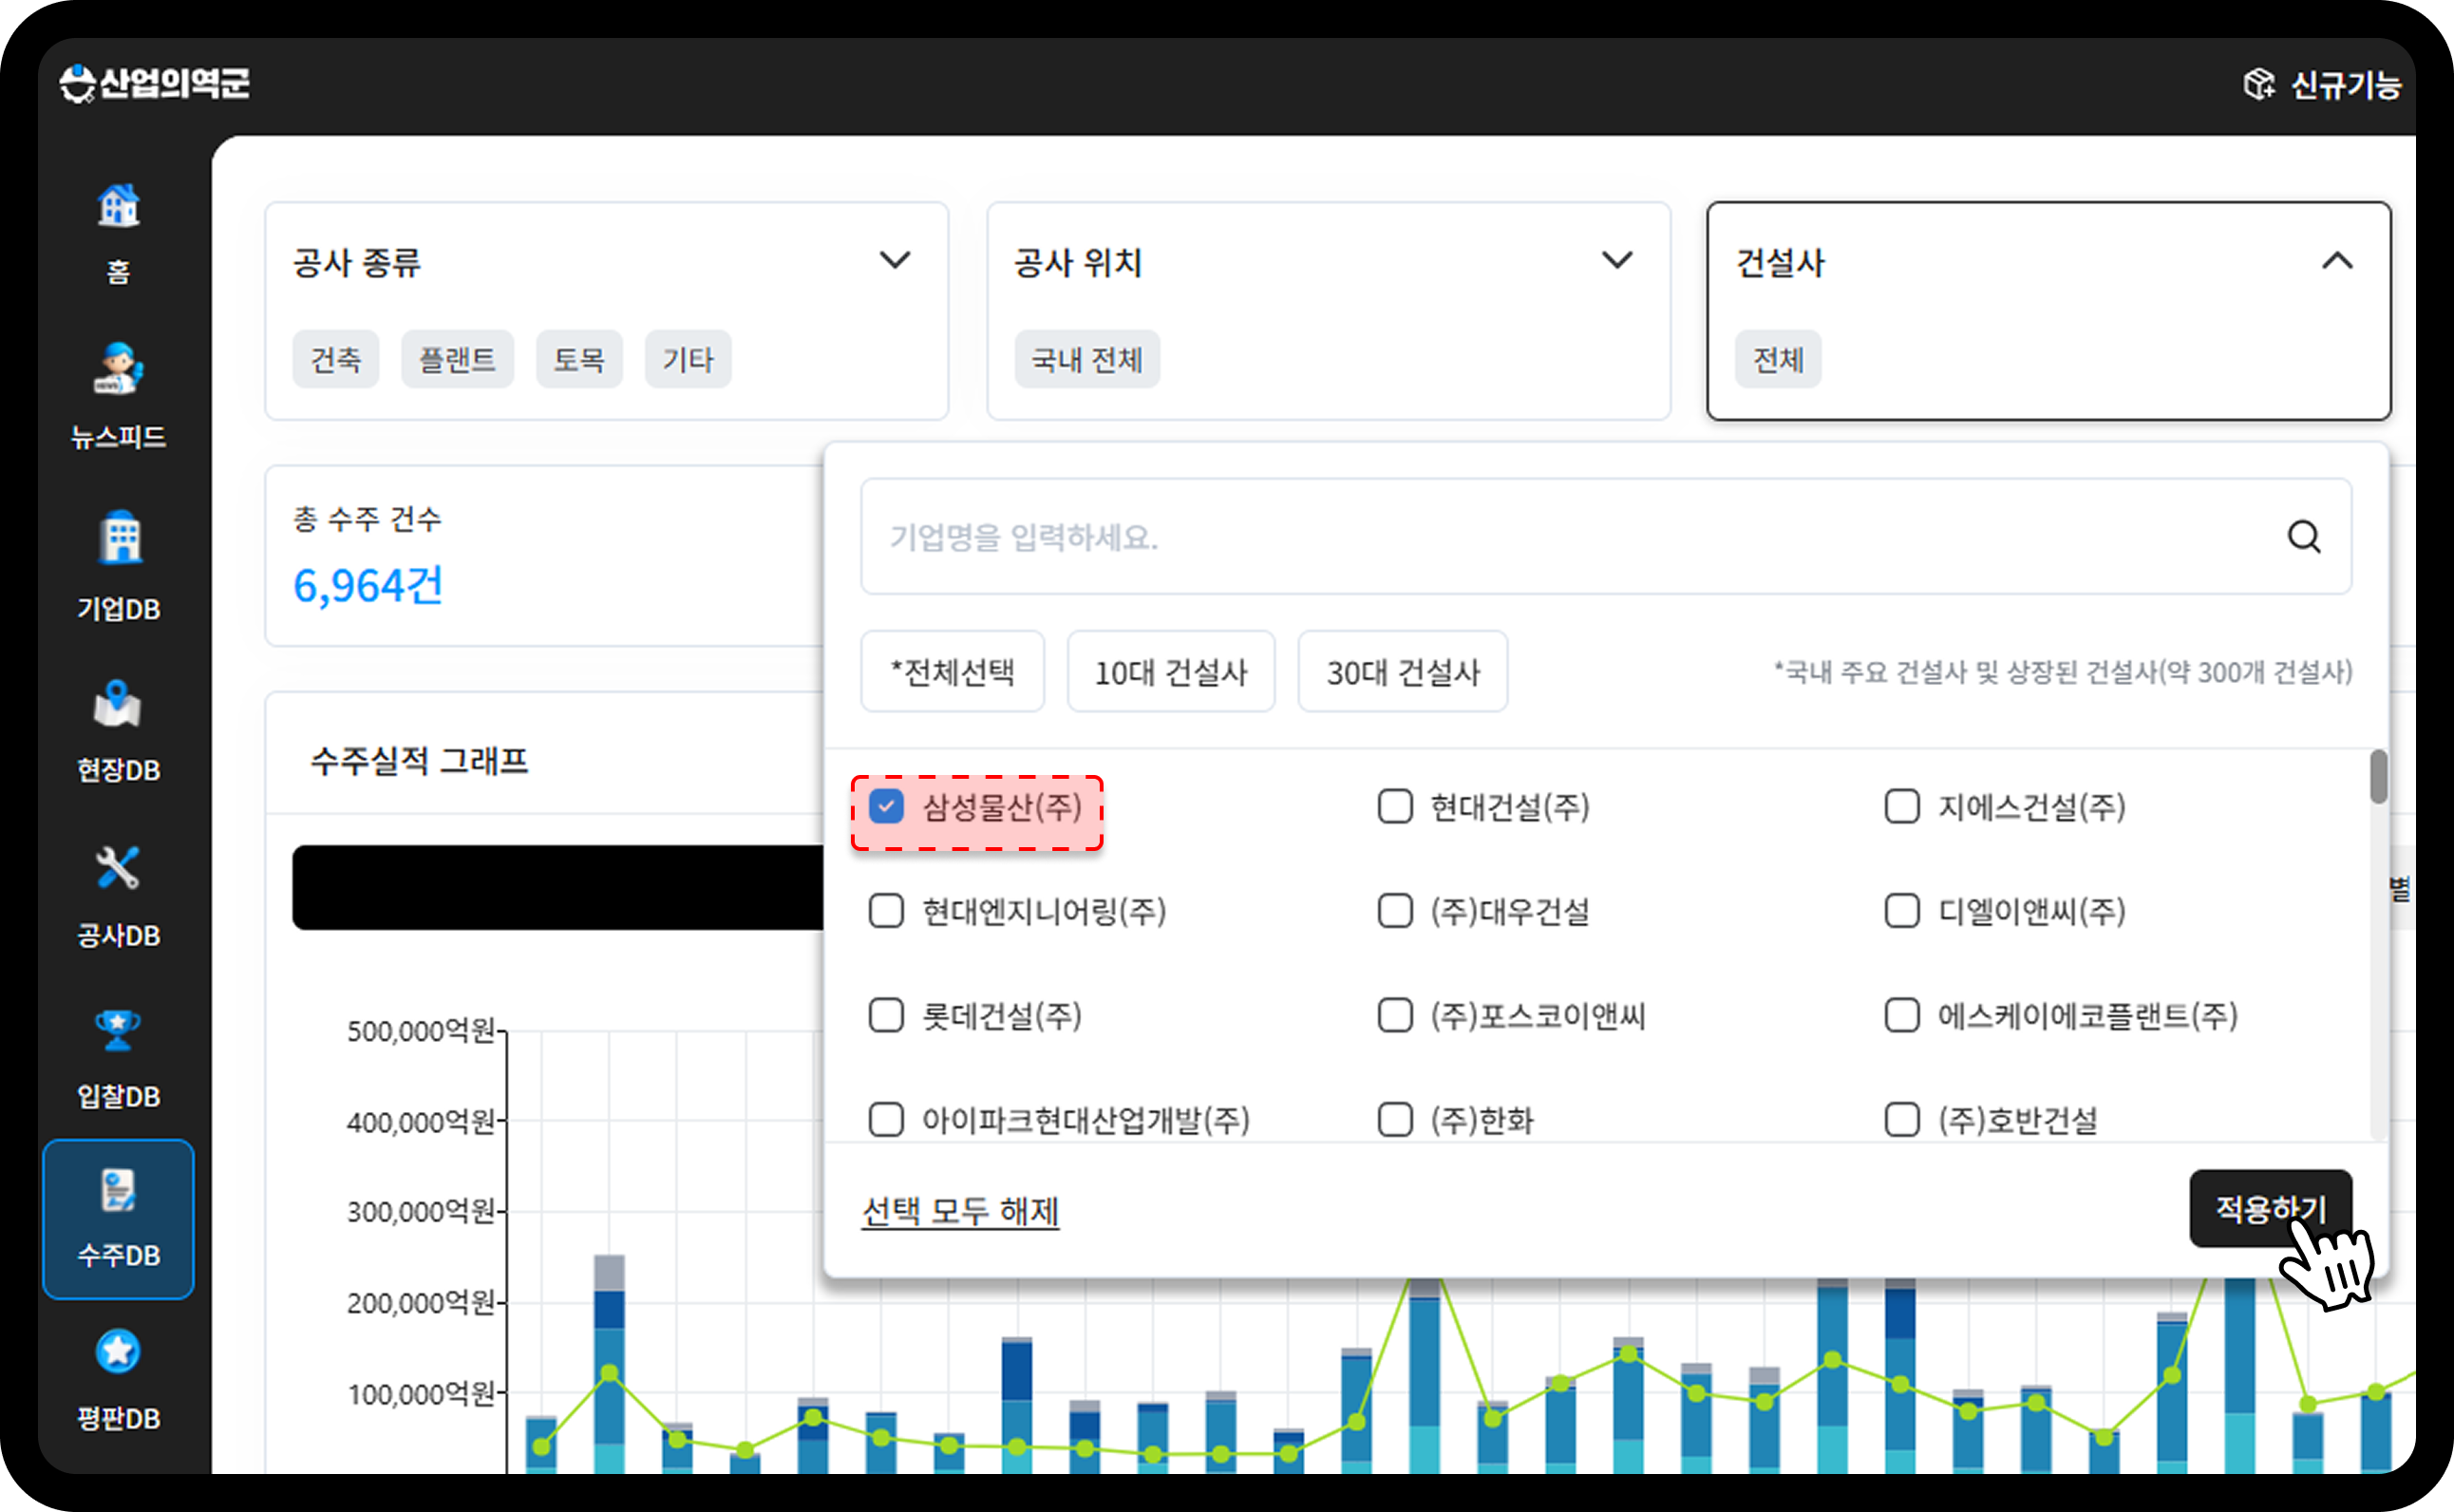Click the 산업의역군 logo
Viewport: 2454px width, 1512px height.
[155, 84]
